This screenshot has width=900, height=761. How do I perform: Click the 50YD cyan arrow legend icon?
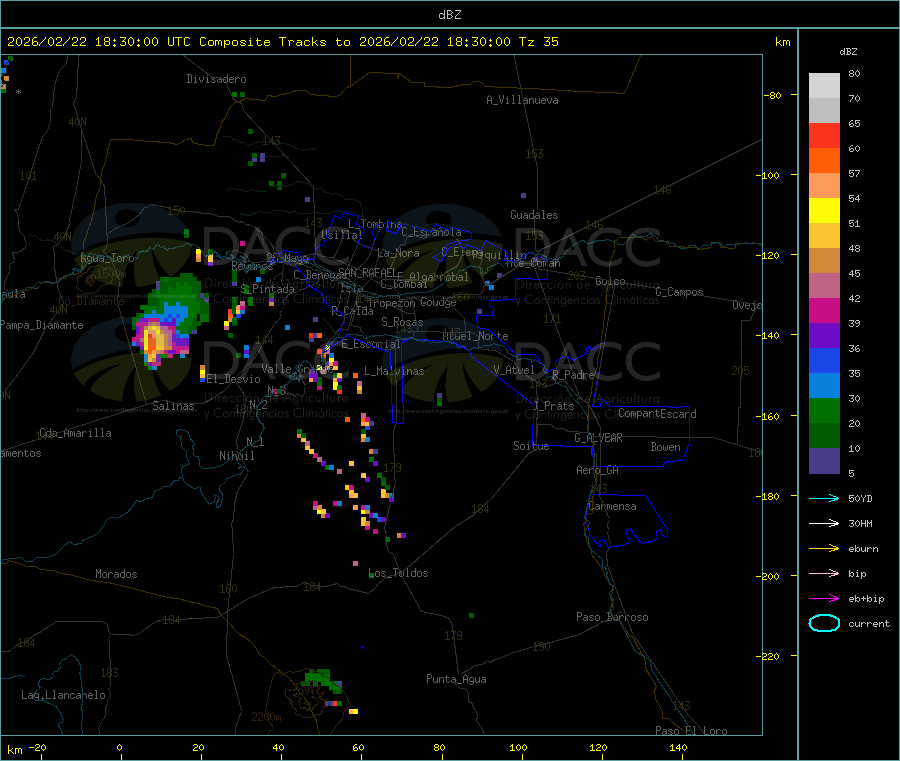click(824, 498)
